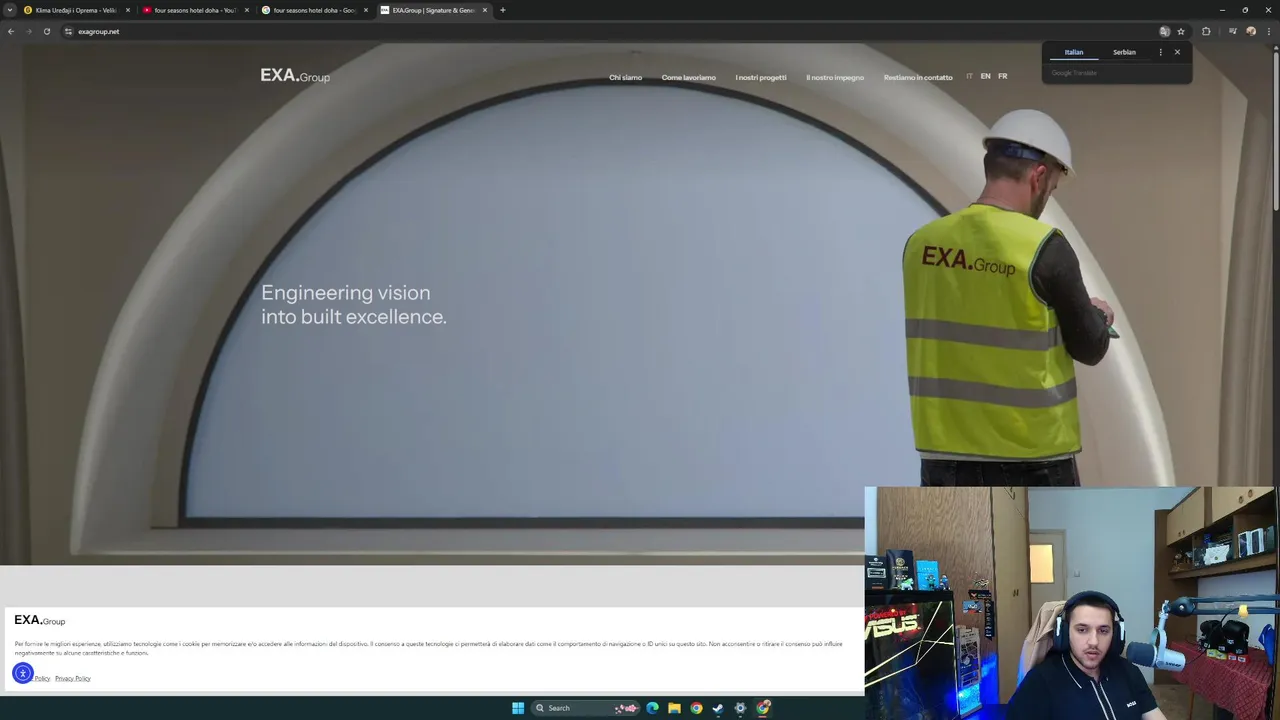Open the Chi siamo menu item
The width and height of the screenshot is (1280, 720).
(626, 77)
